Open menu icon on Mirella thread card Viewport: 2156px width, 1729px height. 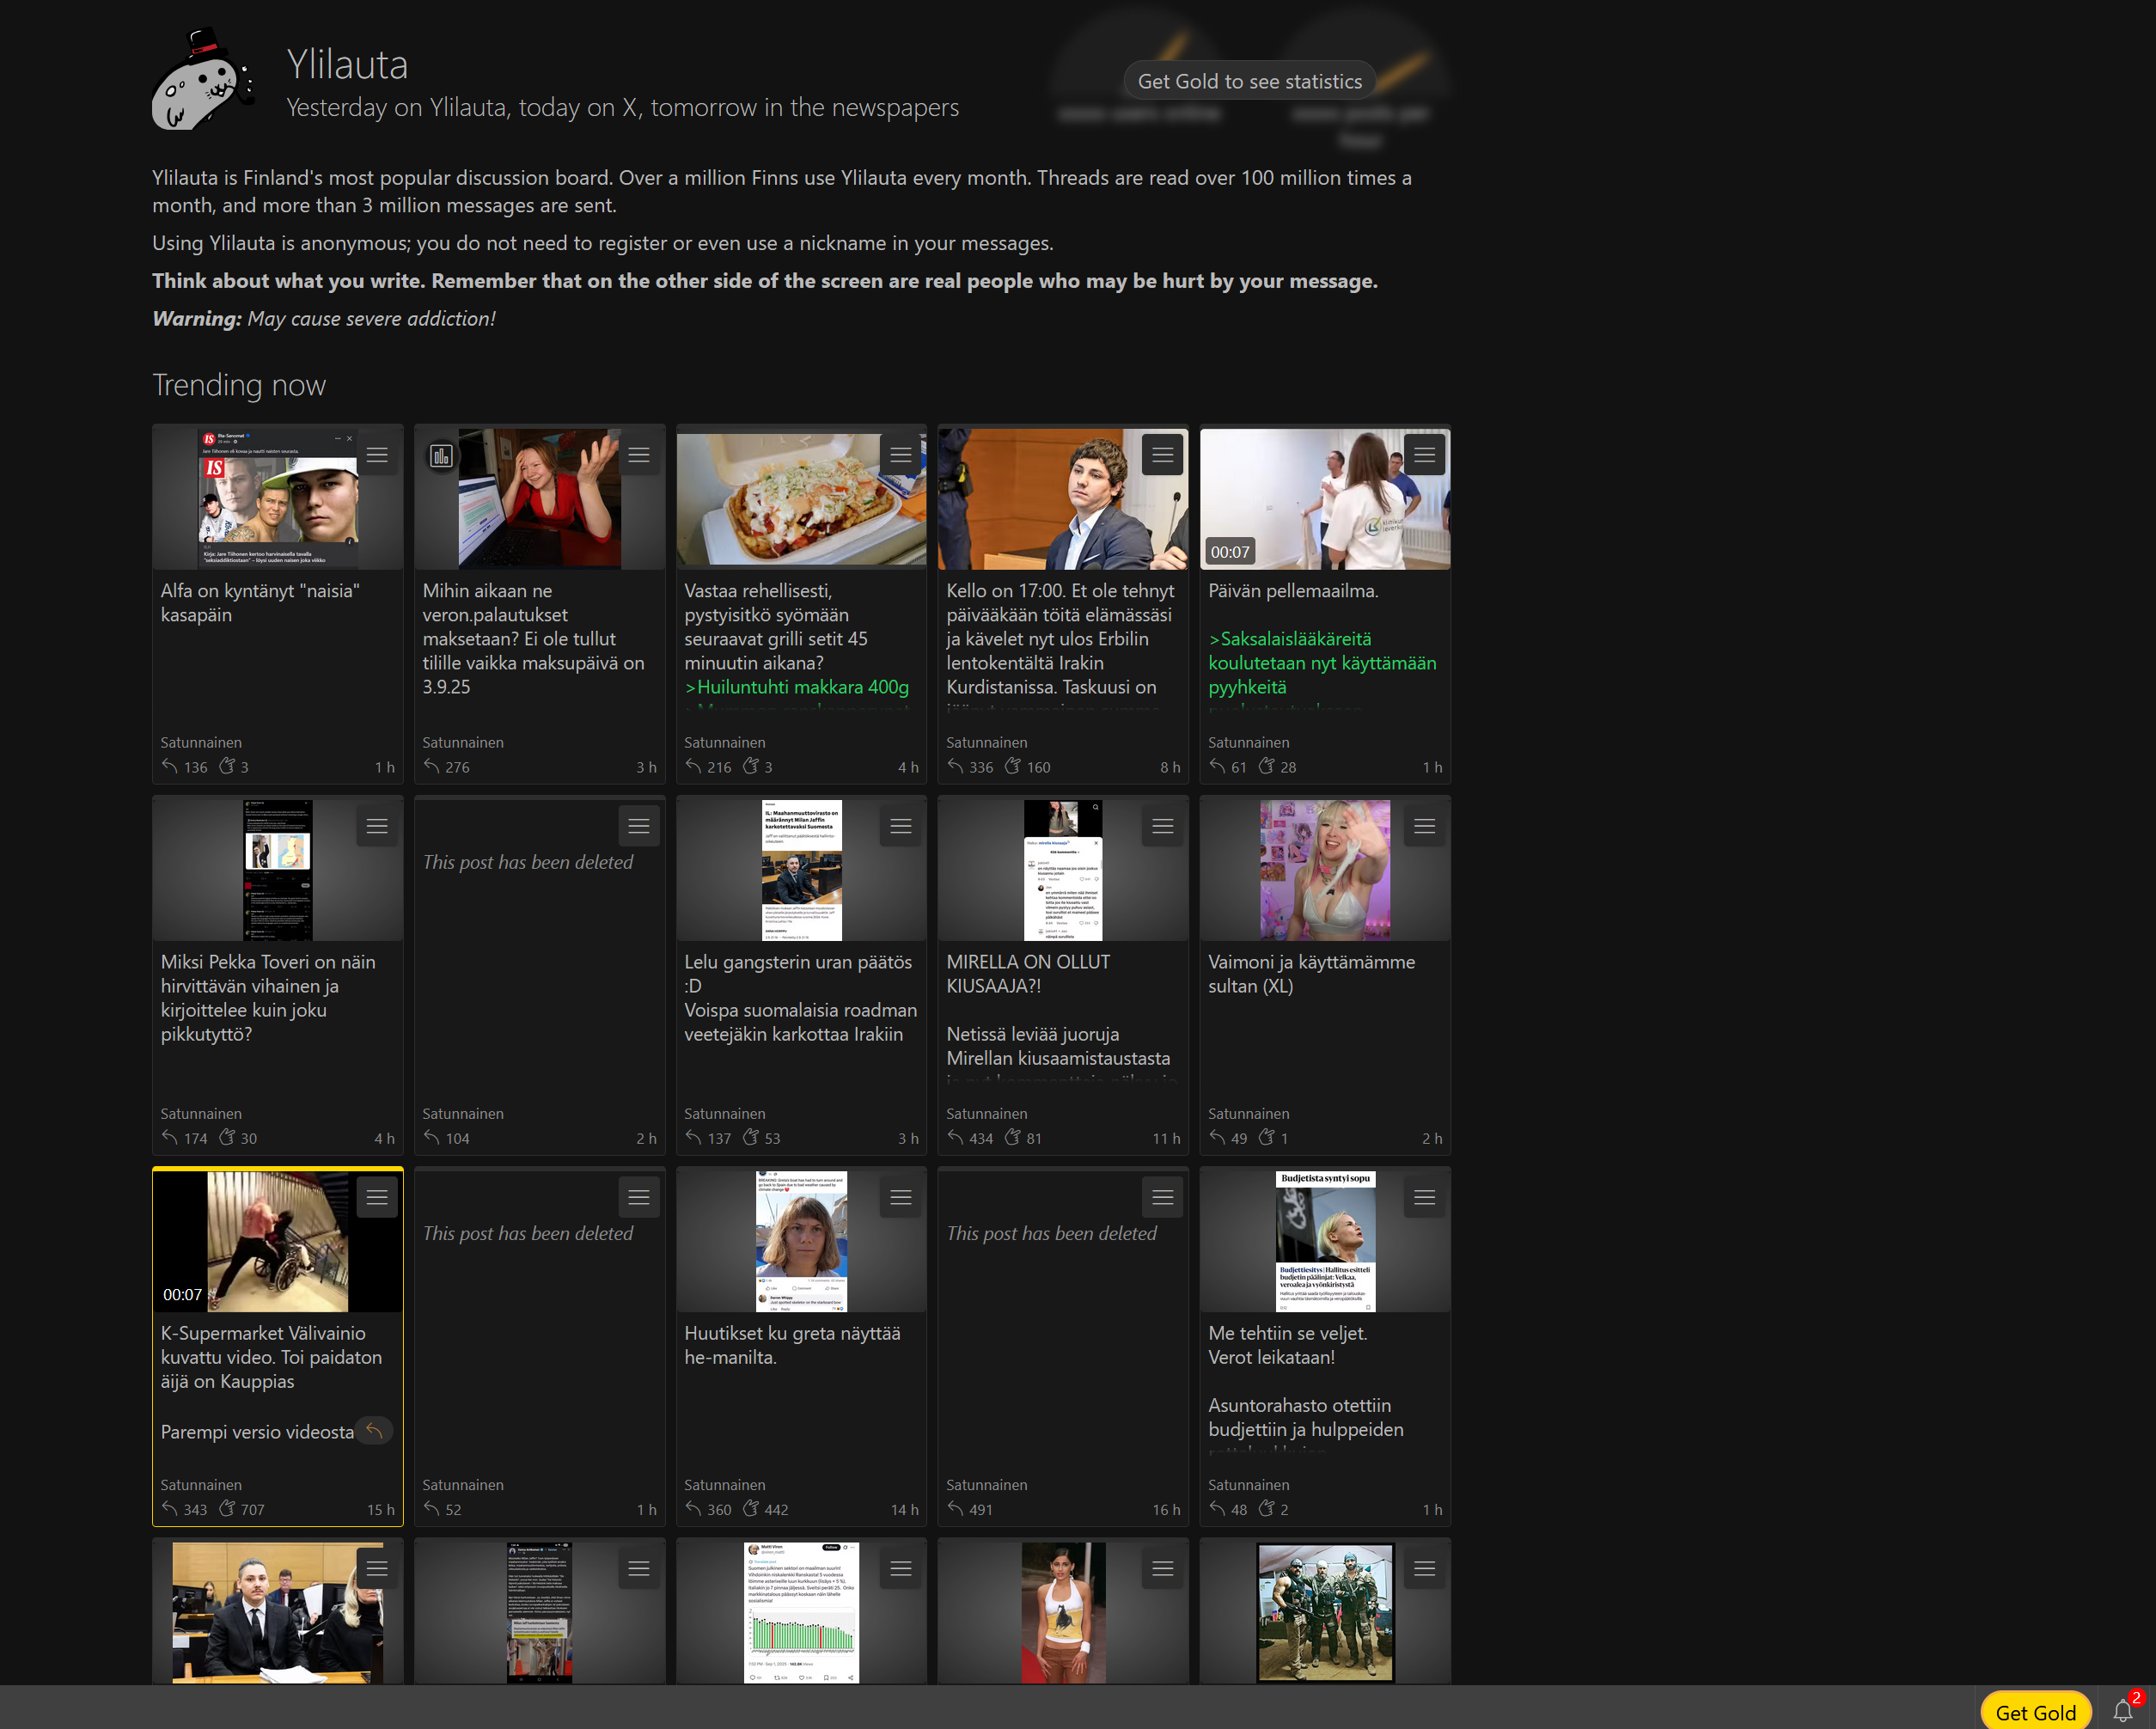pos(1162,826)
